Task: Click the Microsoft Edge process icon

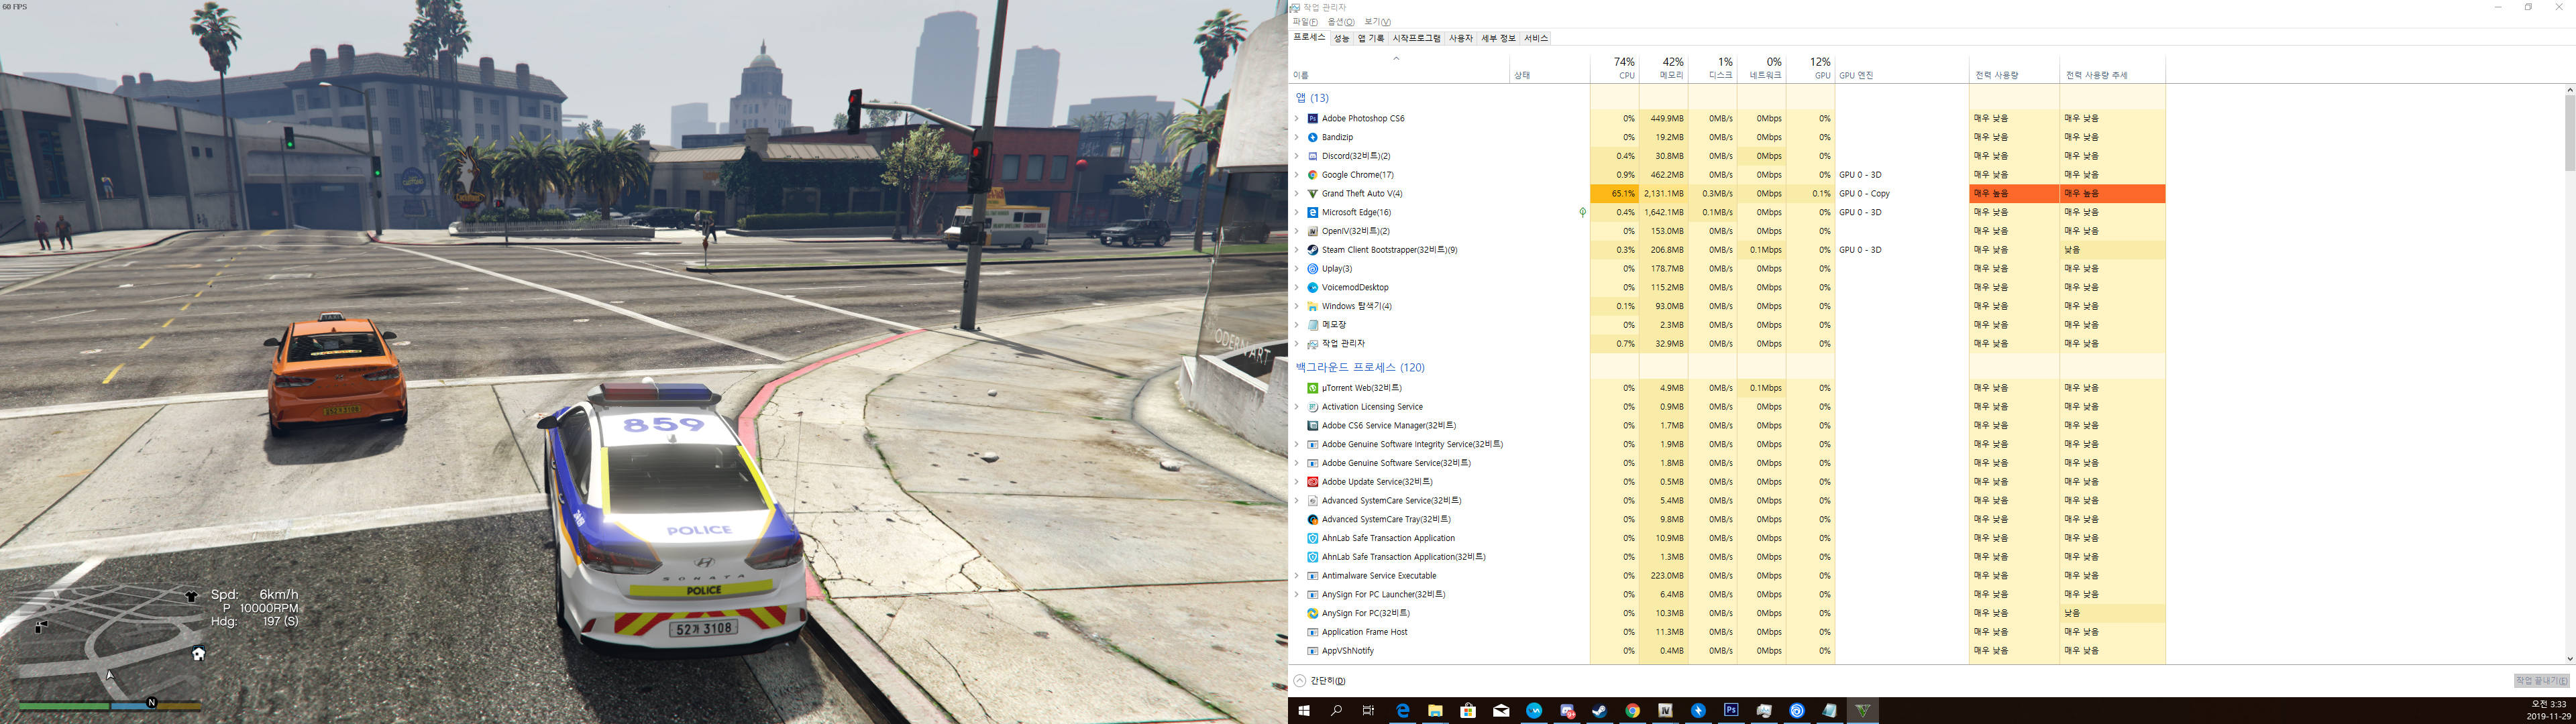Action: [1312, 212]
